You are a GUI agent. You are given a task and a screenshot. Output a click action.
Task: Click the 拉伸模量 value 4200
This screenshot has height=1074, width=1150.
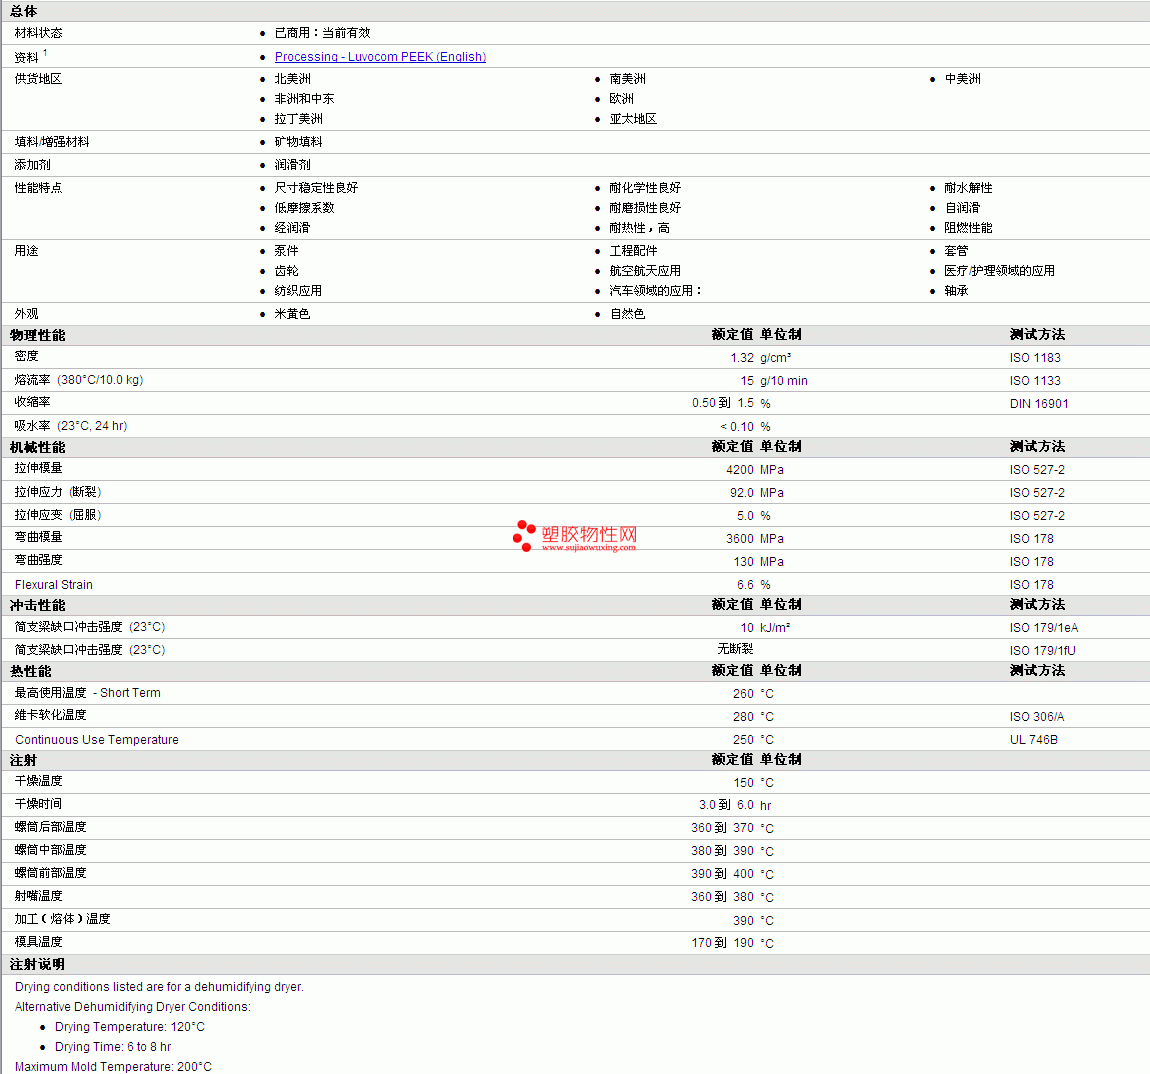pyautogui.click(x=739, y=470)
